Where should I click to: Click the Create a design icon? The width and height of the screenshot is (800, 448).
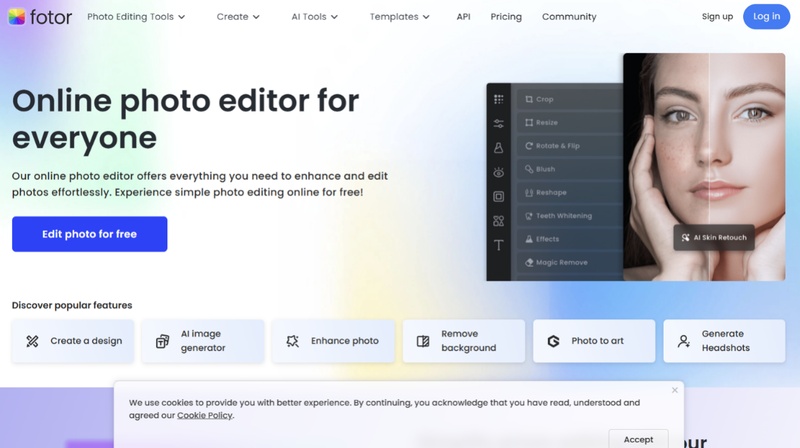32,341
